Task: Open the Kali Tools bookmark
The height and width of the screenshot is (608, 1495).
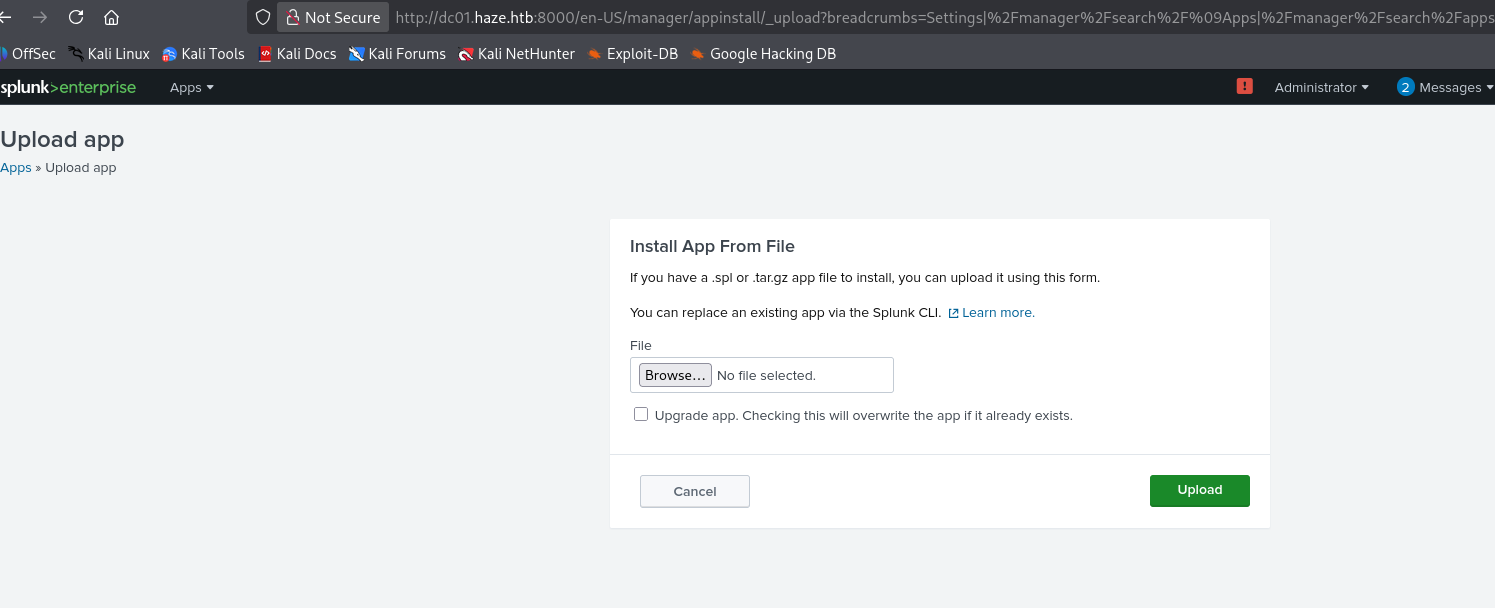Action: (x=203, y=54)
